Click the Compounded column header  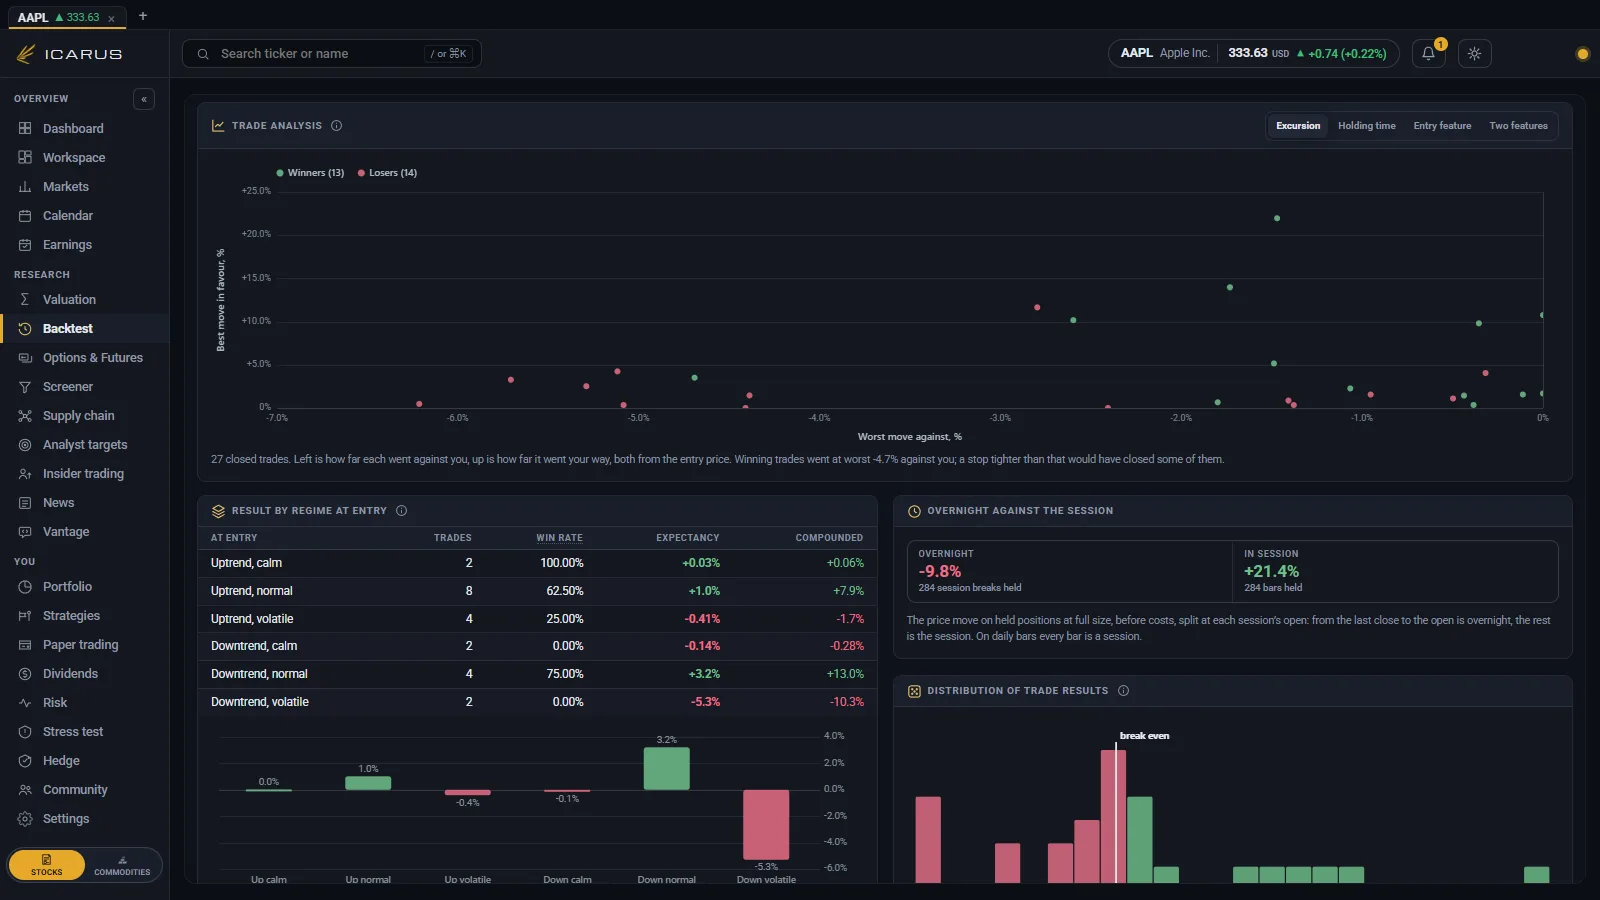829,538
